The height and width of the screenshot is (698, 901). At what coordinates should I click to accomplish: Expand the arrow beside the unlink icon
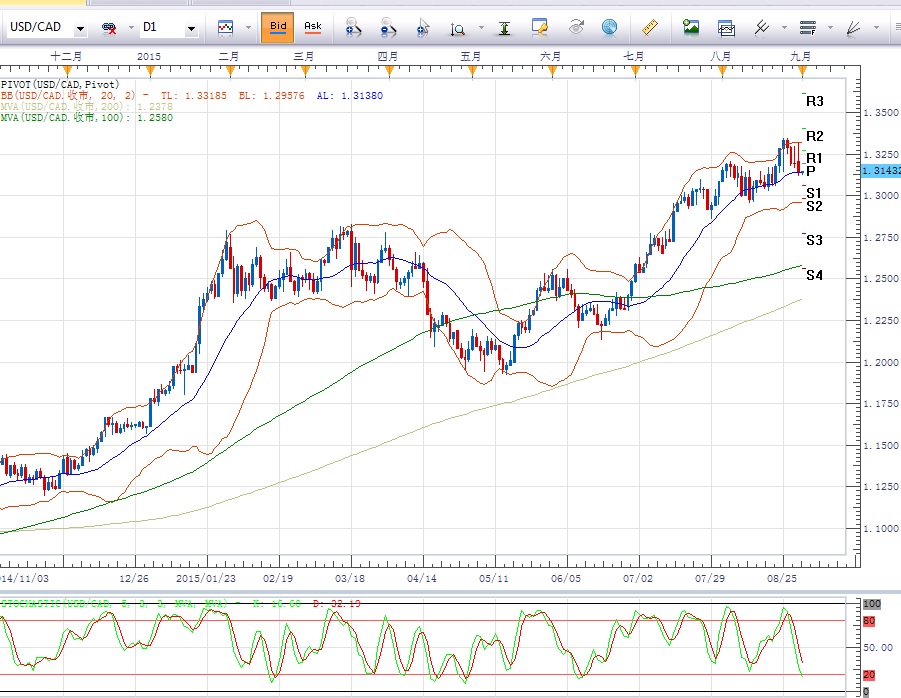pyautogui.click(x=131, y=28)
